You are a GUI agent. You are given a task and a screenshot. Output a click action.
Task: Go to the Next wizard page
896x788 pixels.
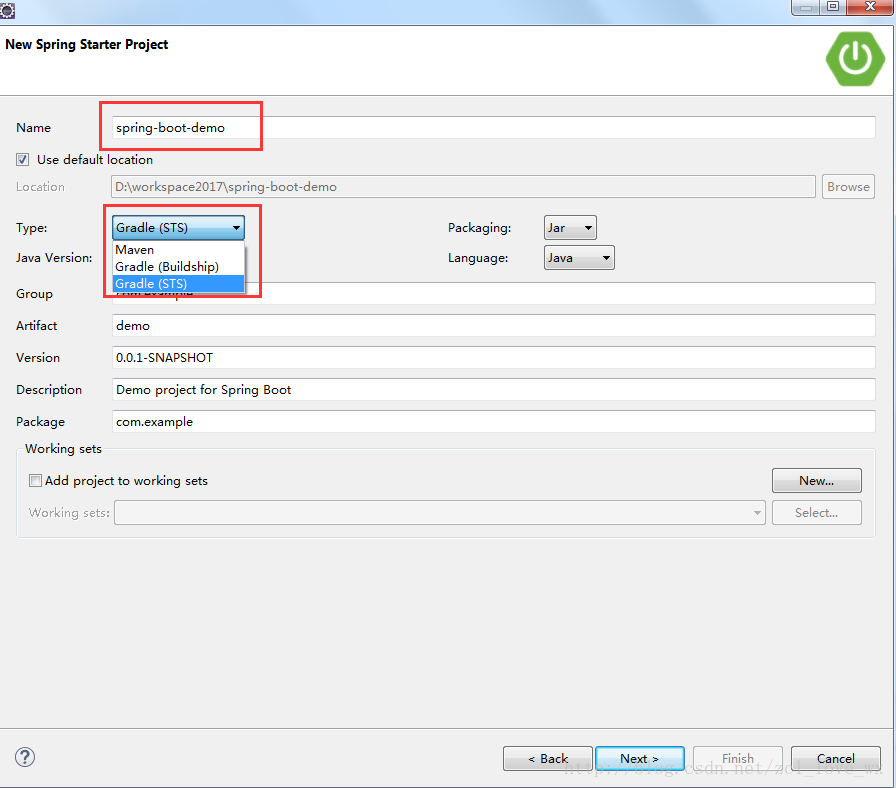point(639,758)
